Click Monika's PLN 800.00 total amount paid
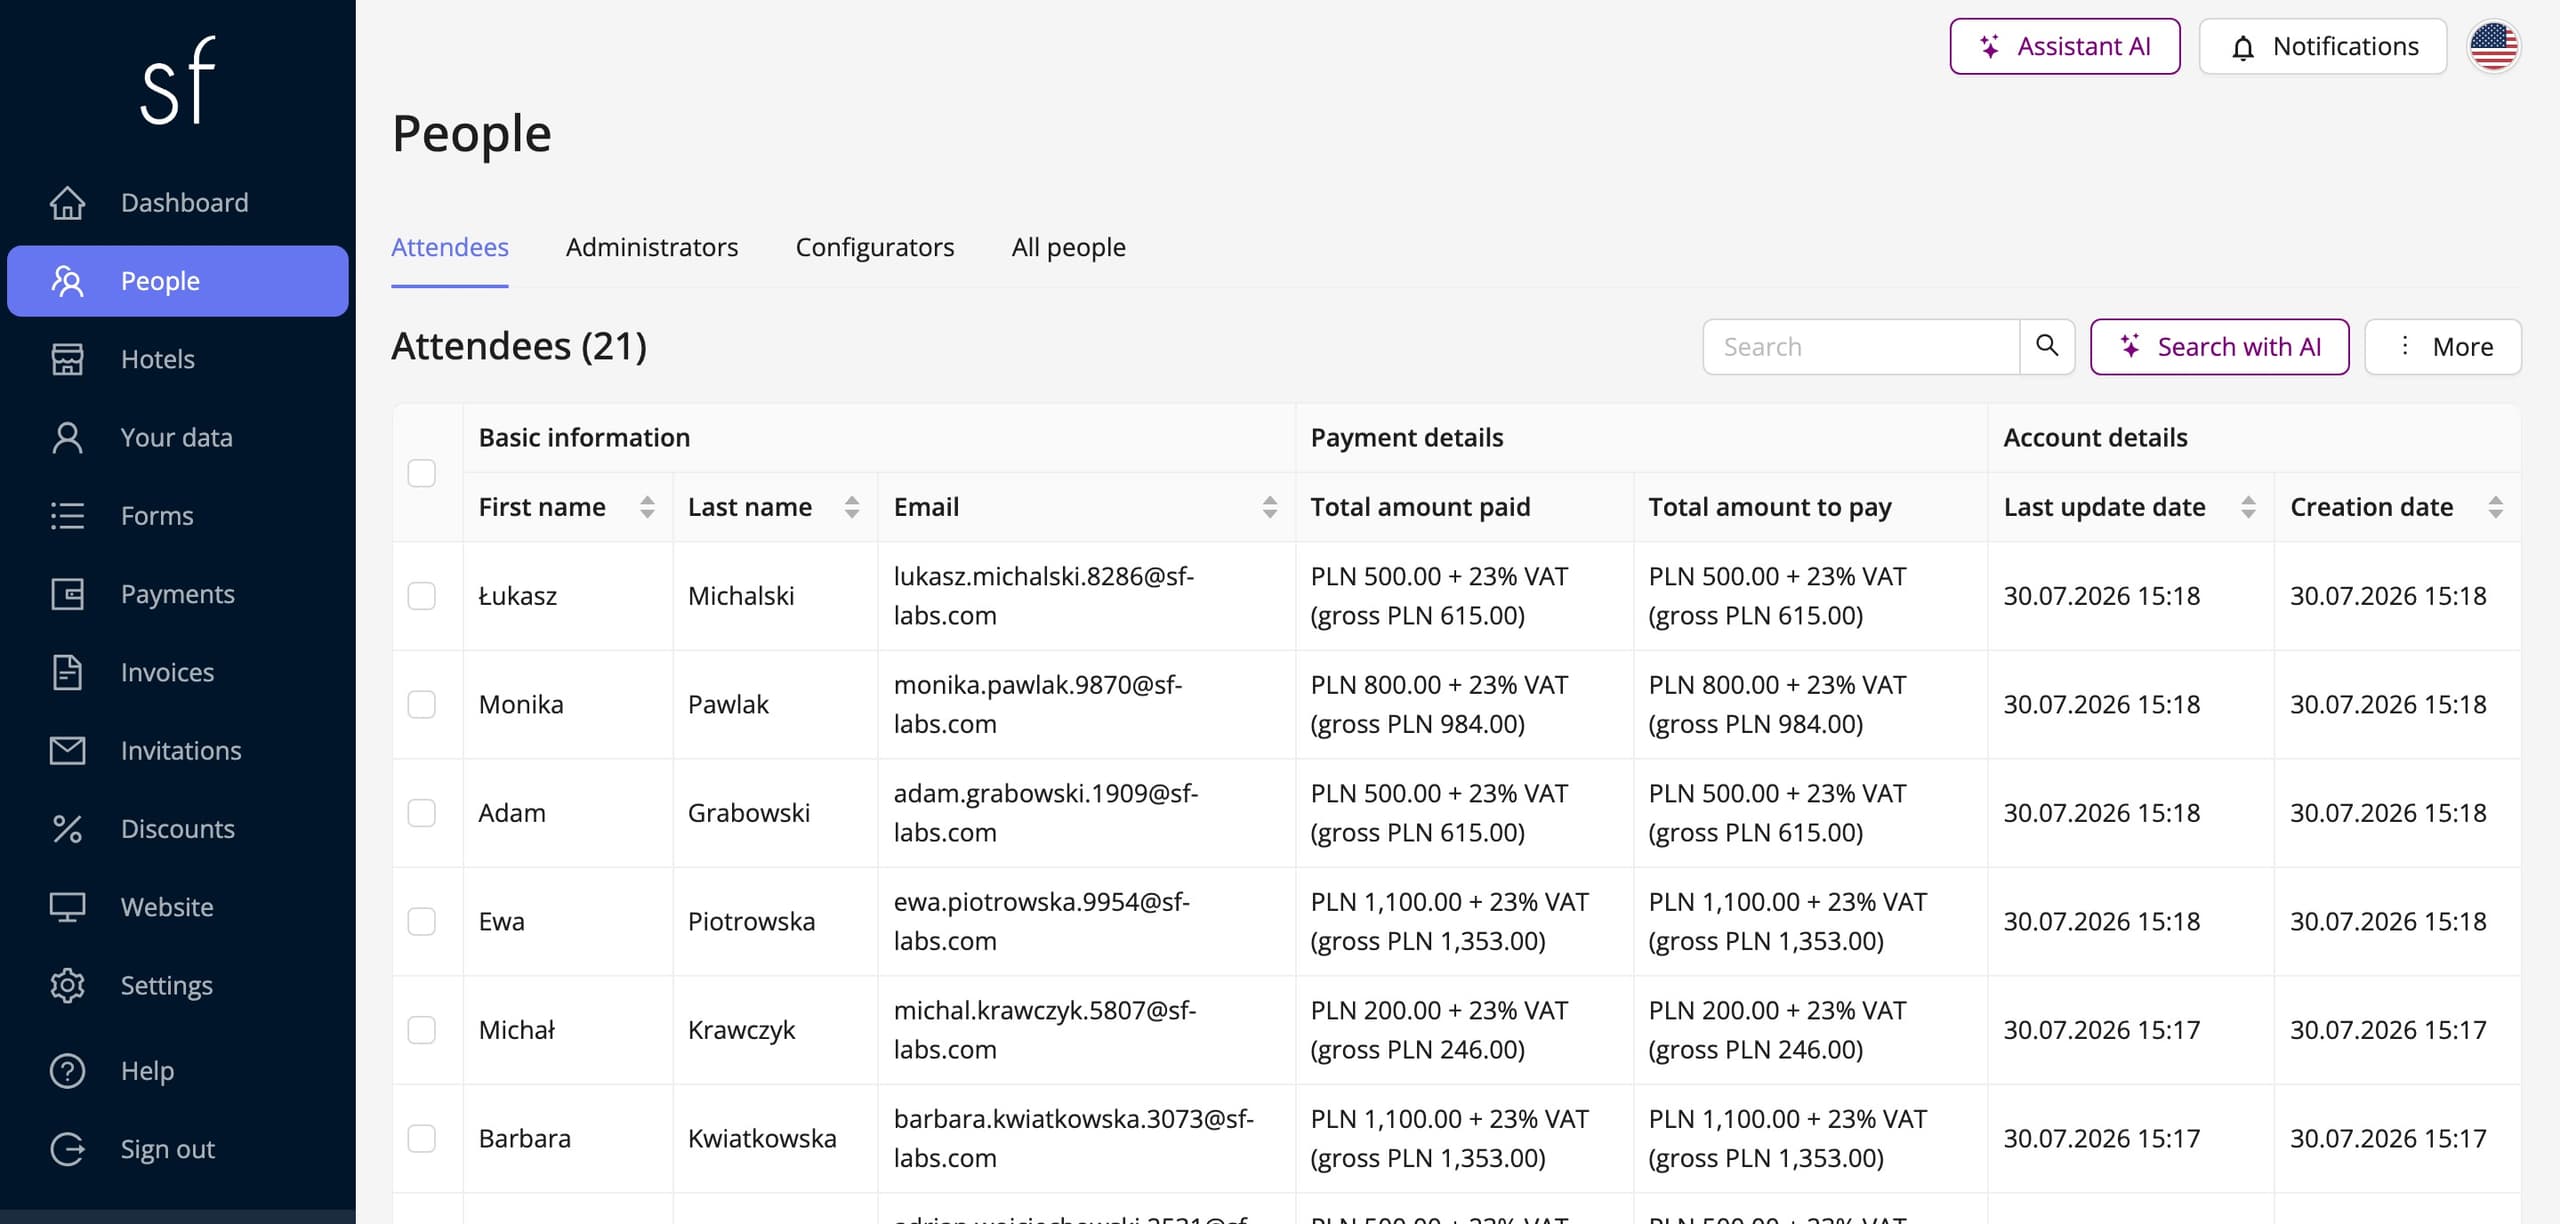Screen dimensions: 2560x1224 click(1439, 704)
